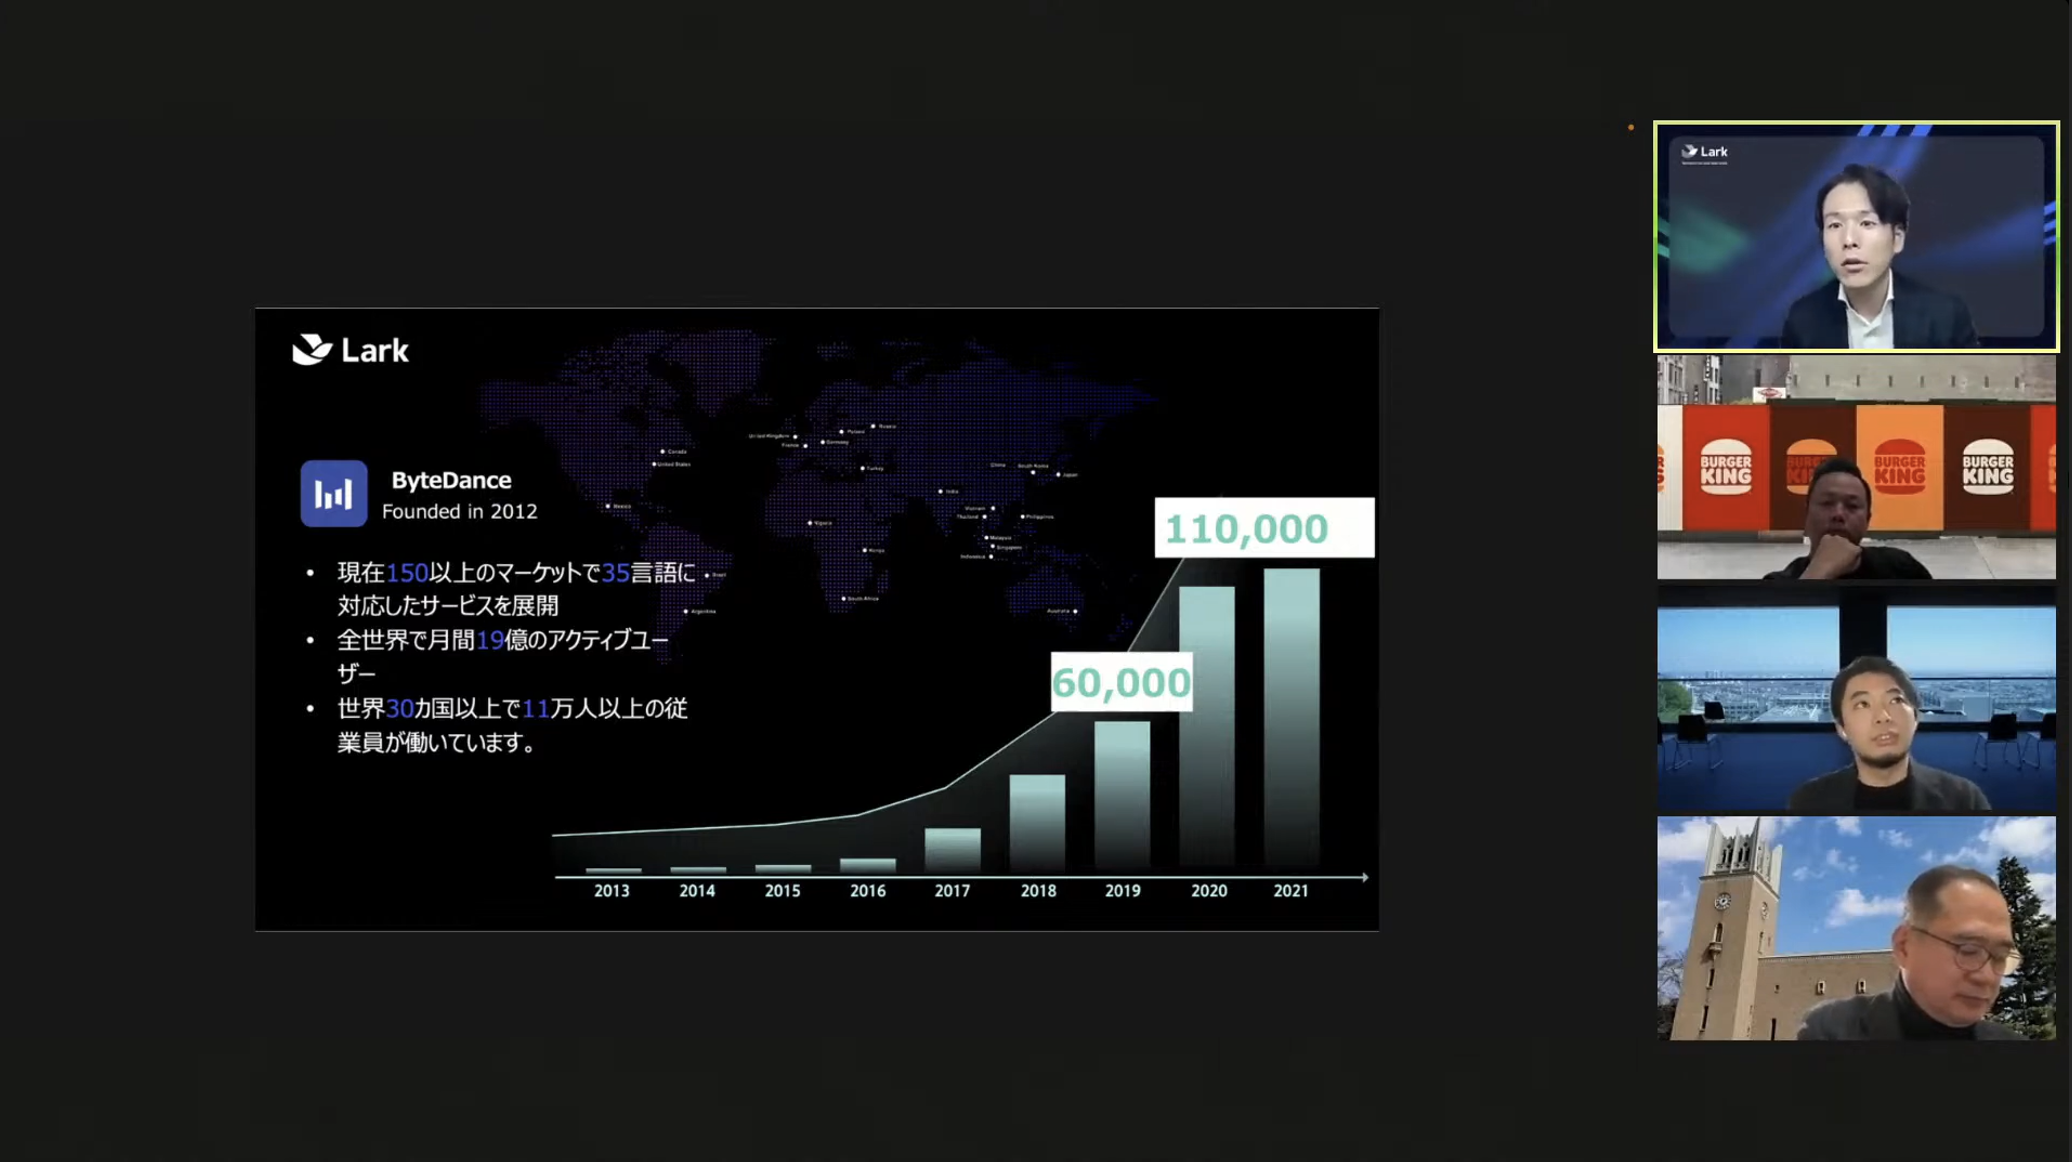The width and height of the screenshot is (2072, 1162).
Task: Click the 2015 axis label
Action: coord(782,890)
